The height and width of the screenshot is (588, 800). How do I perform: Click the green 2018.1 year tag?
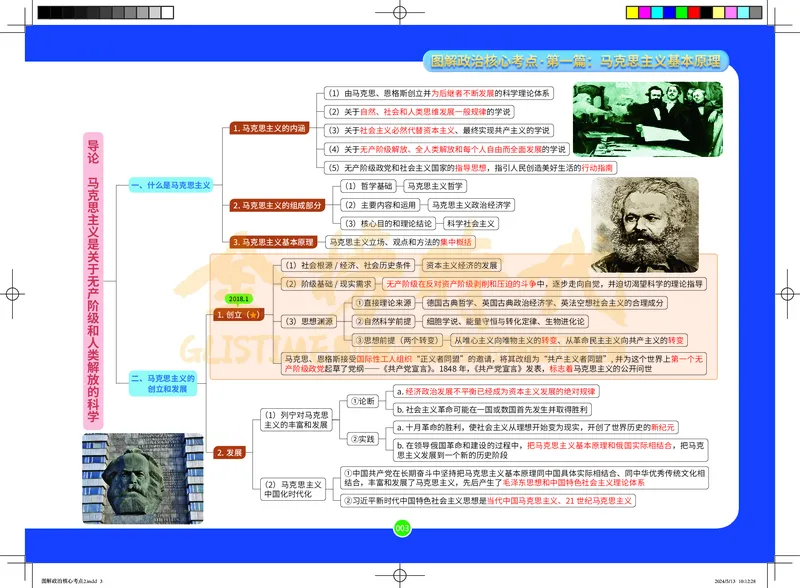click(239, 298)
